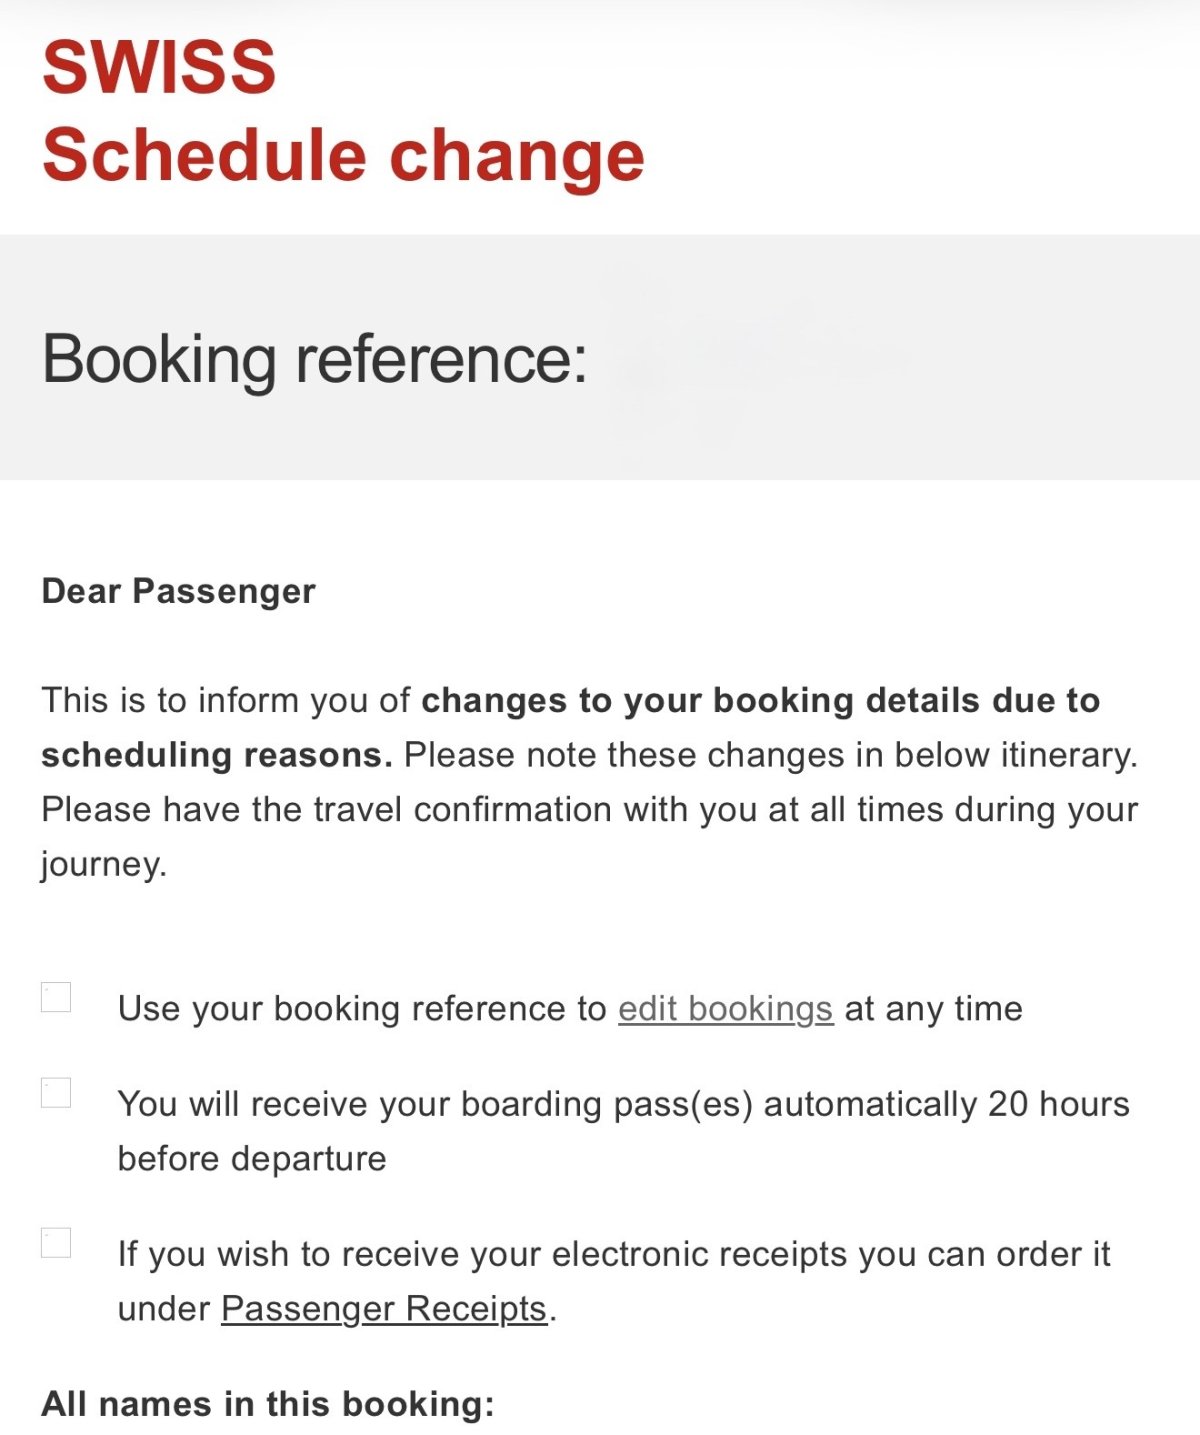Screen dimensions: 1200x1435
Task: Click the blurred booking reference code
Action: click(x=760, y=360)
